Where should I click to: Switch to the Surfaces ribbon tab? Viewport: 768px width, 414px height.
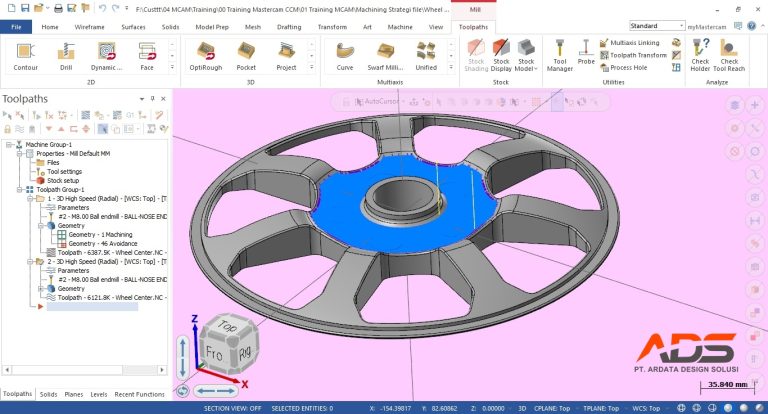[133, 27]
